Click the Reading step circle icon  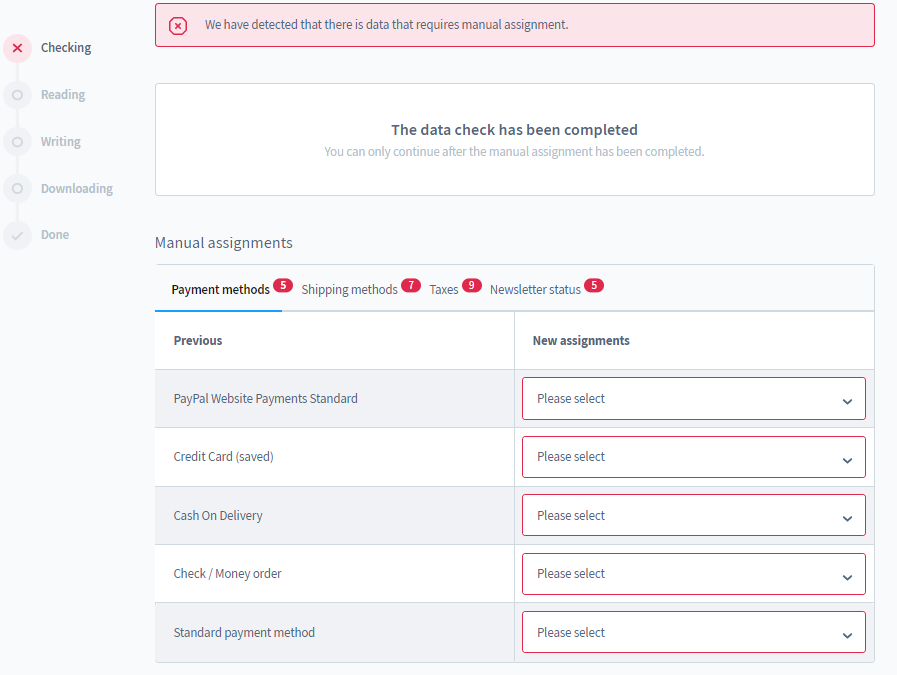[17, 95]
